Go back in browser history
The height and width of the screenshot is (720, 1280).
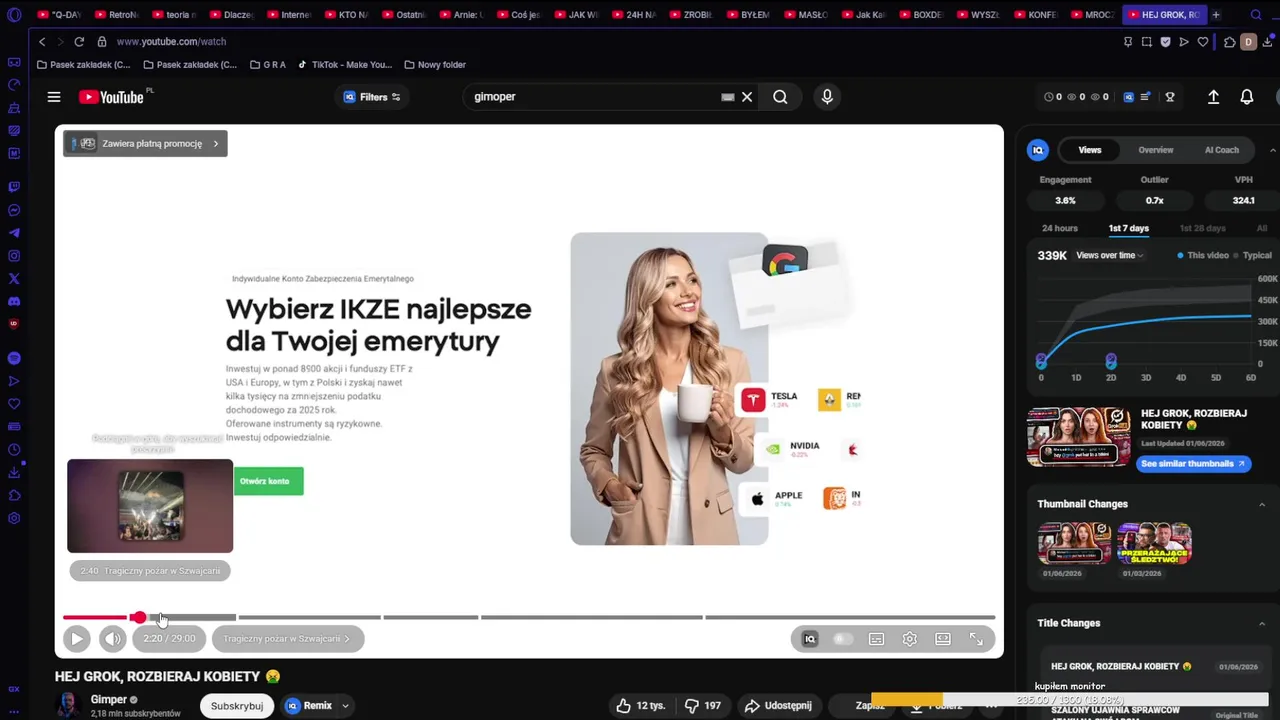click(x=42, y=42)
